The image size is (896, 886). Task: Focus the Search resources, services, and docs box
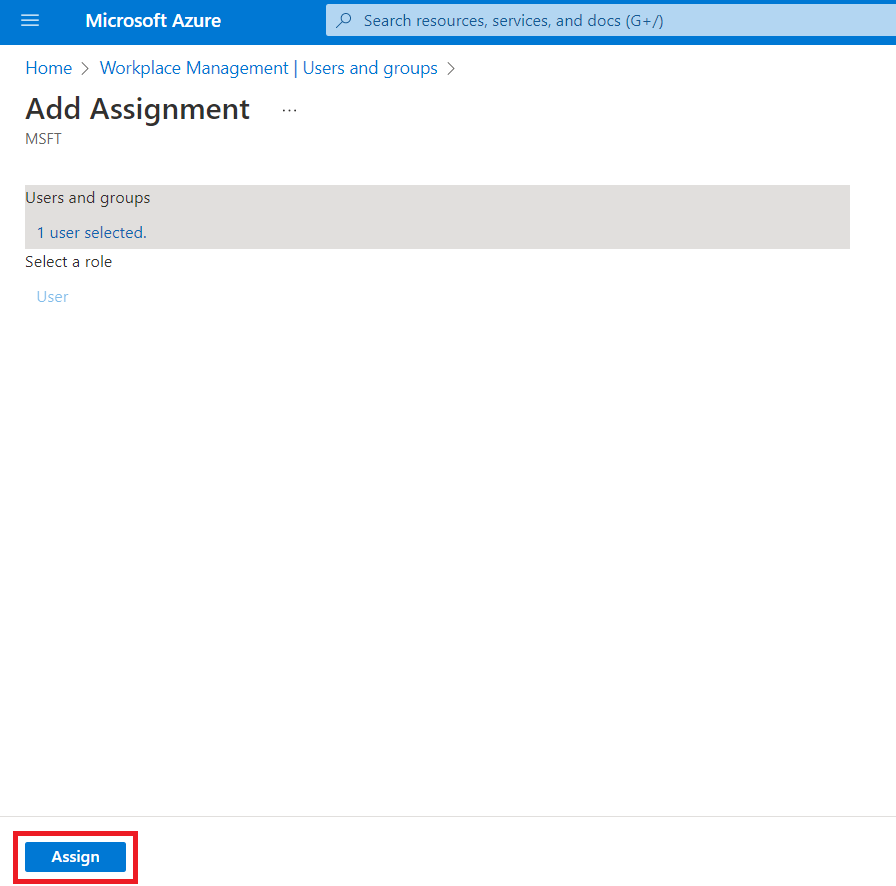click(611, 21)
